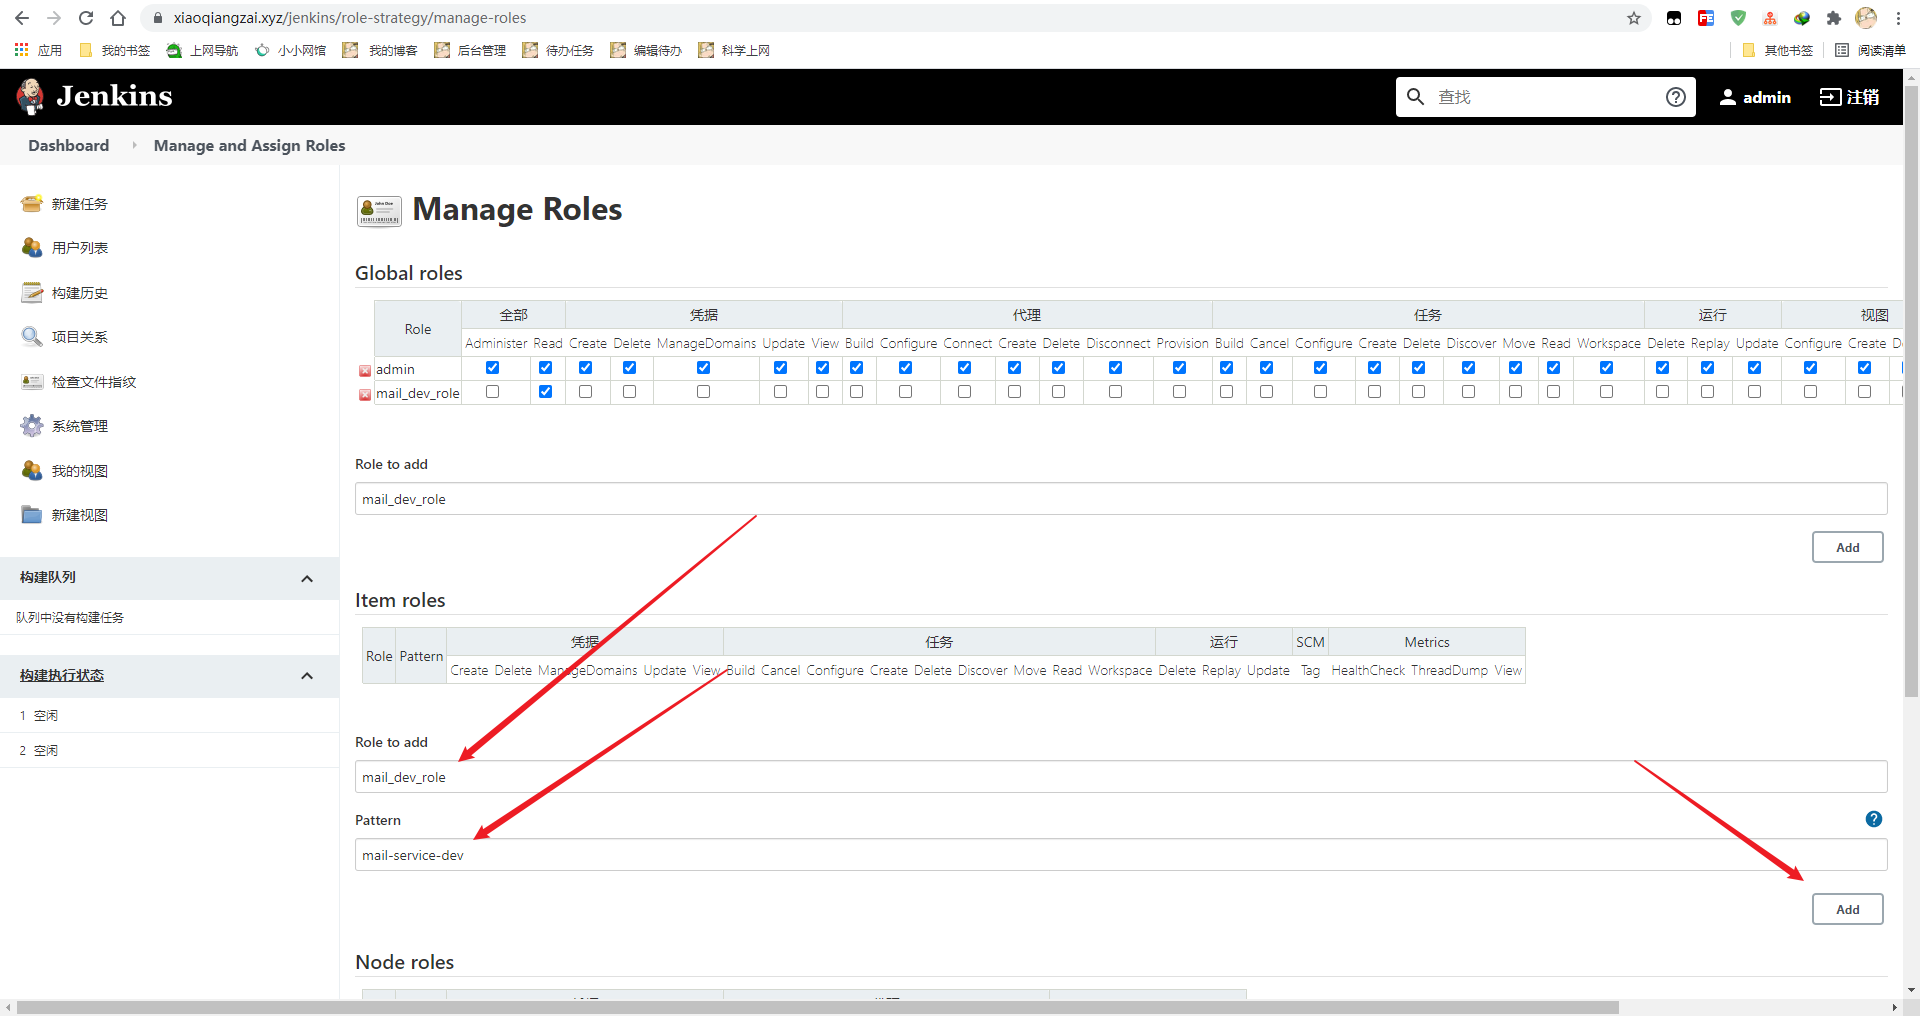1920x1016 pixels.
Task: Toggle ManageDomains for mail_dev_role
Action: coord(703,392)
